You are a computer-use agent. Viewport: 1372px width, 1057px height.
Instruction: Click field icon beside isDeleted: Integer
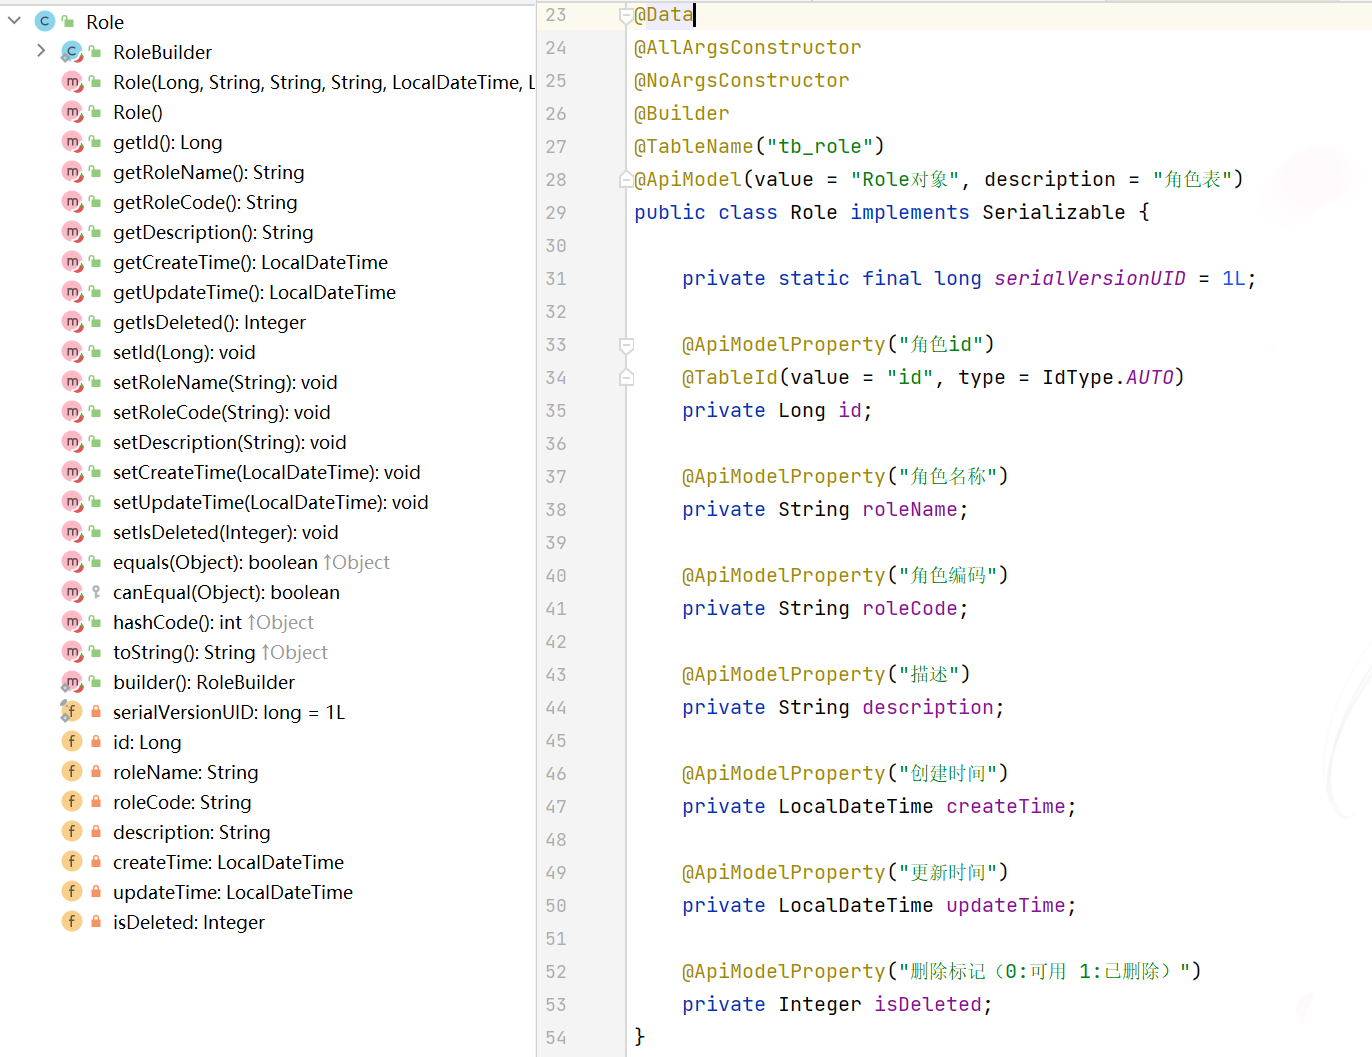[x=72, y=921]
